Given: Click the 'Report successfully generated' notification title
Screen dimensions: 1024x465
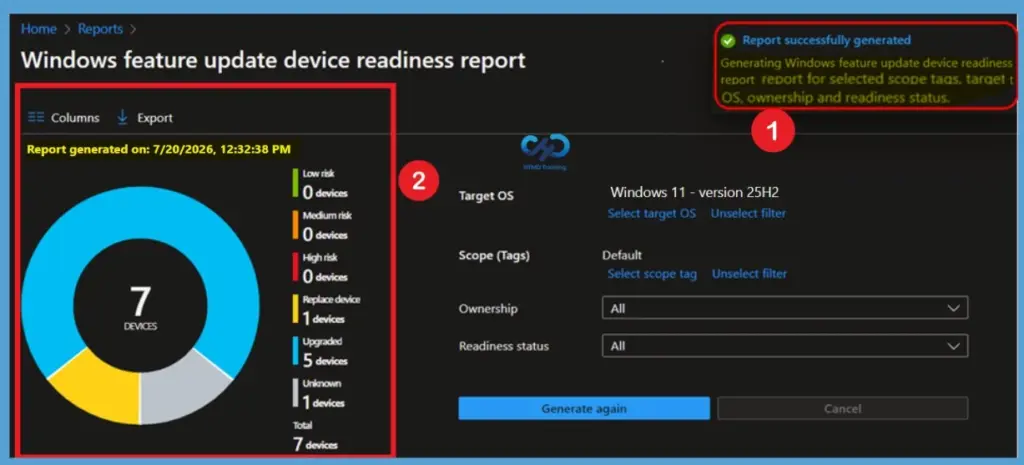Looking at the screenshot, I should pyautogui.click(x=826, y=40).
